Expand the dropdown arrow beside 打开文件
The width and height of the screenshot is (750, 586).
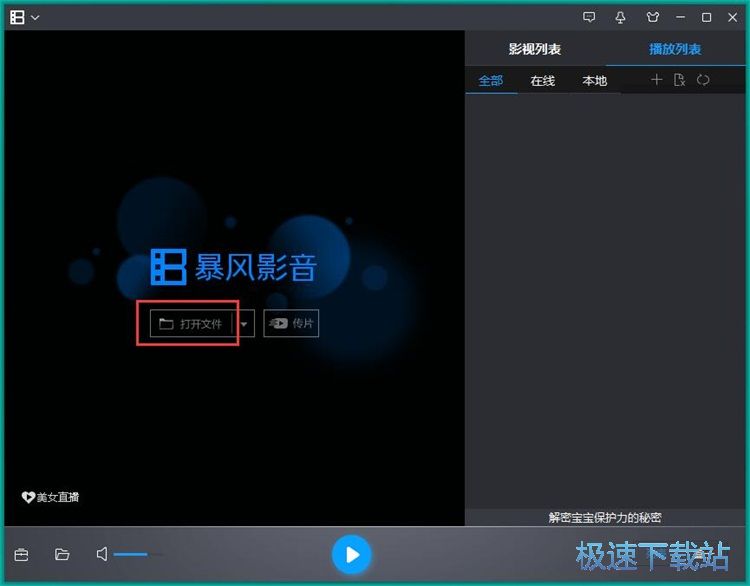point(244,324)
